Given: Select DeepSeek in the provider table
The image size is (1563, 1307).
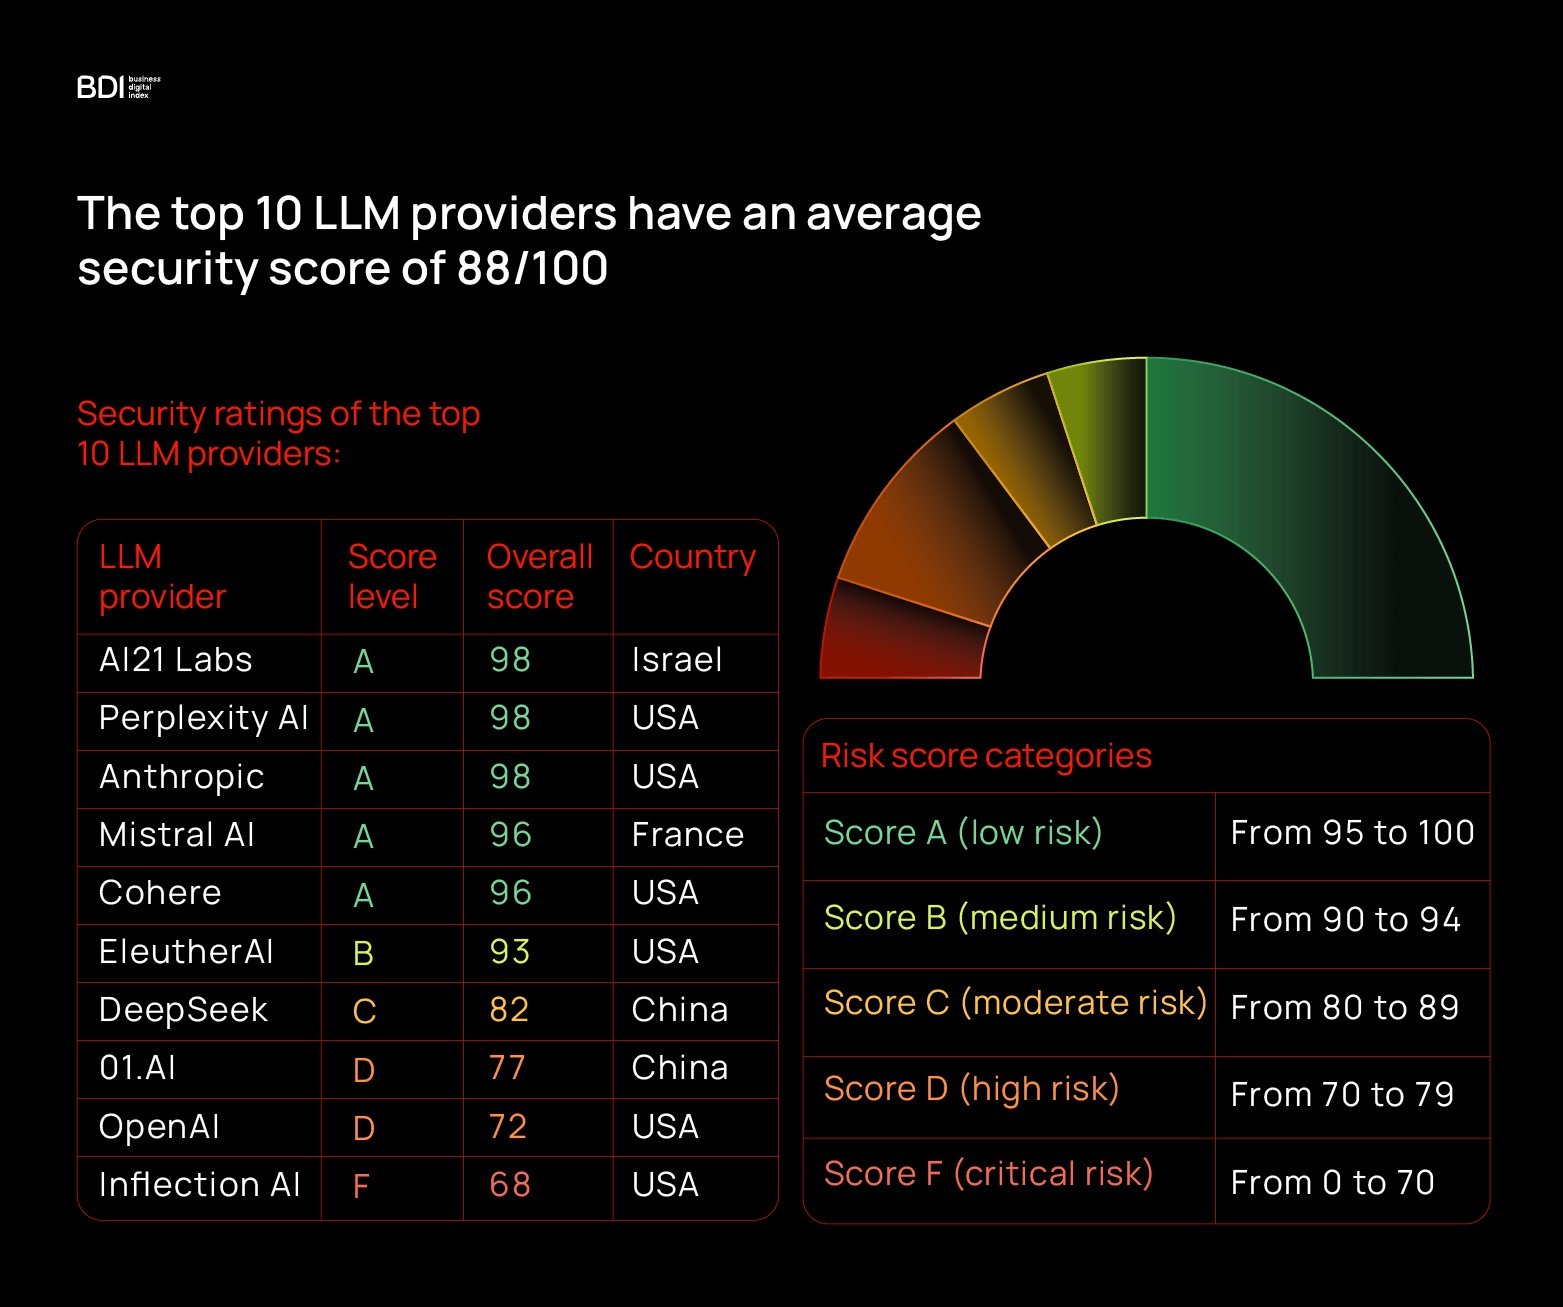Looking at the screenshot, I should click(183, 1010).
